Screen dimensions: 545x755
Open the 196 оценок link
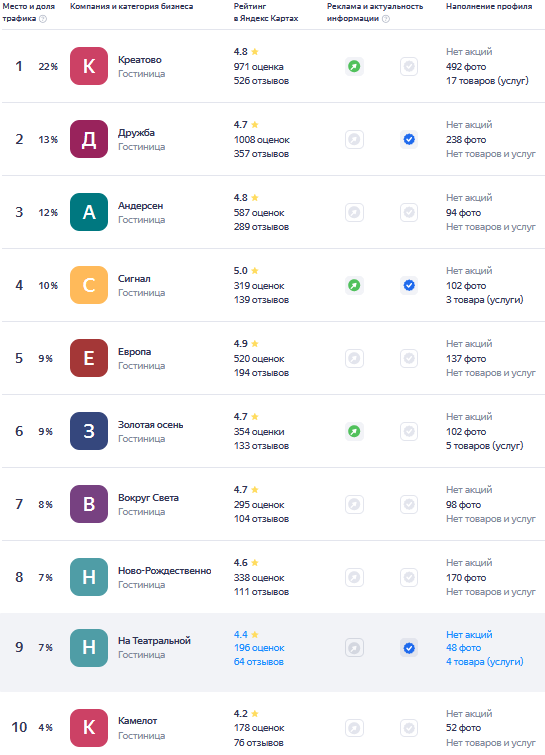pos(259,648)
